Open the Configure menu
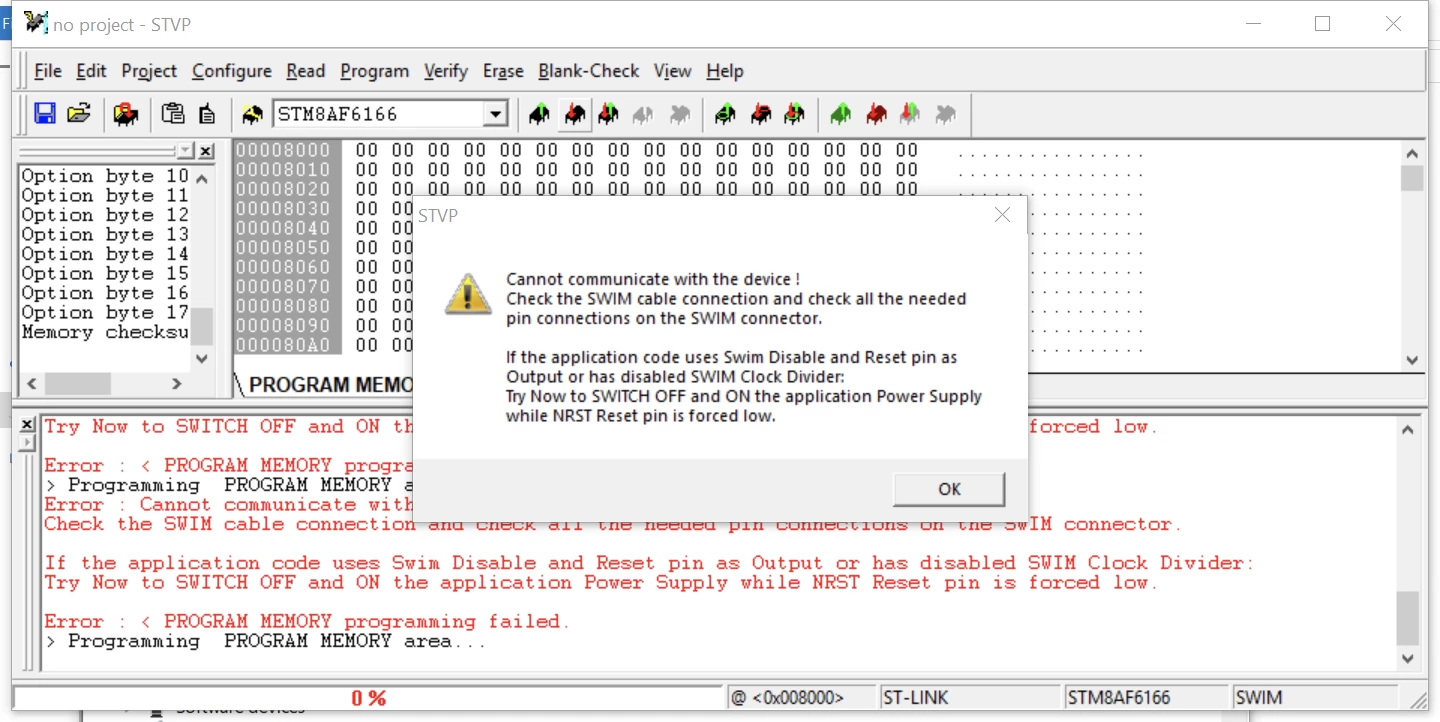This screenshot has height=722, width=1440. pyautogui.click(x=232, y=71)
